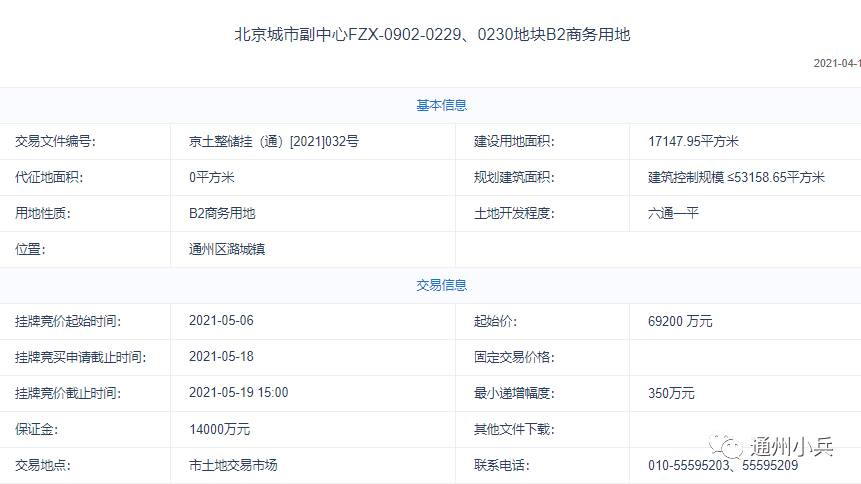Click the 建设用地面积 label
Image resolution: width=861 pixels, height=484 pixels.
click(x=514, y=142)
